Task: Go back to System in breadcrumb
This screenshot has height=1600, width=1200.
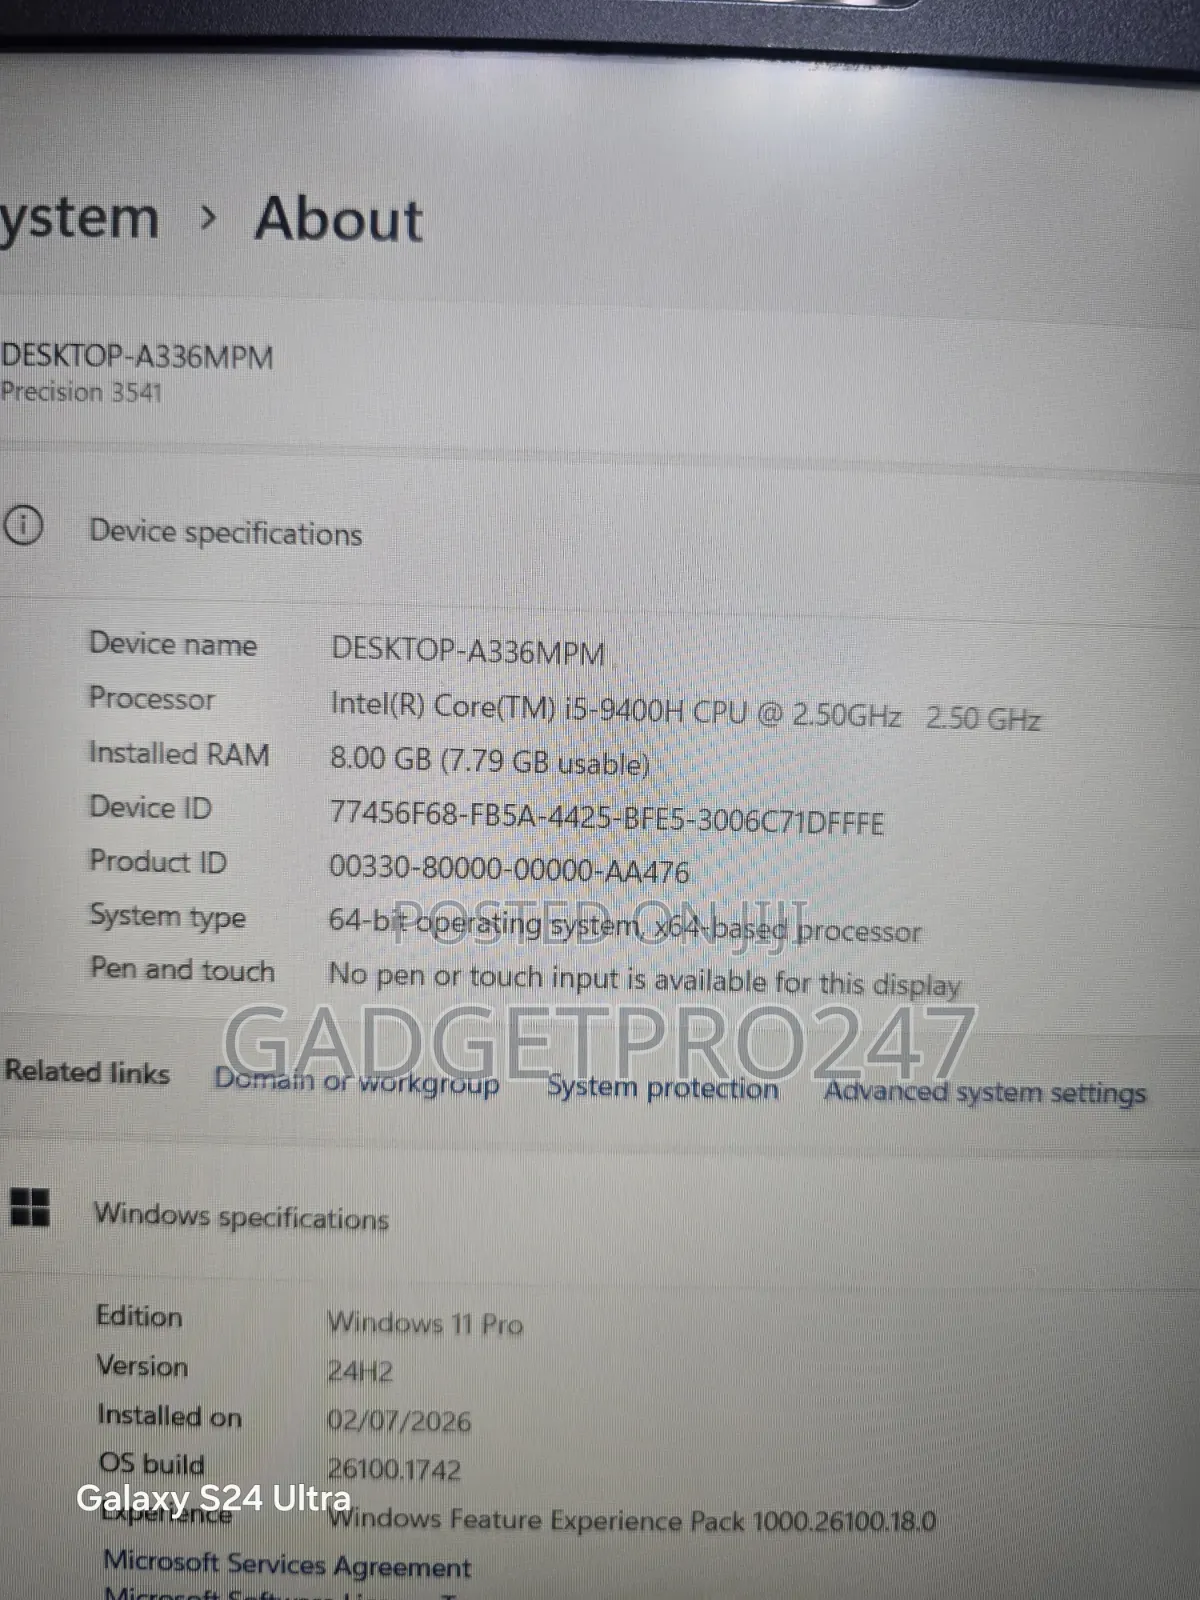Action: (x=79, y=220)
